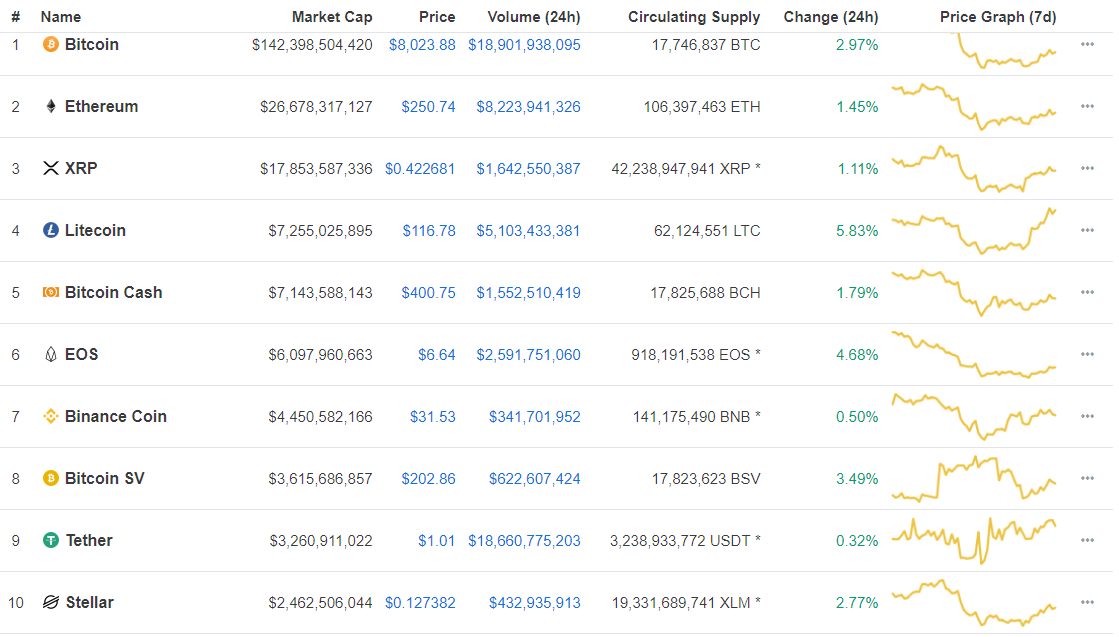
Task: Open the Binance Coin name link
Action: (116, 417)
